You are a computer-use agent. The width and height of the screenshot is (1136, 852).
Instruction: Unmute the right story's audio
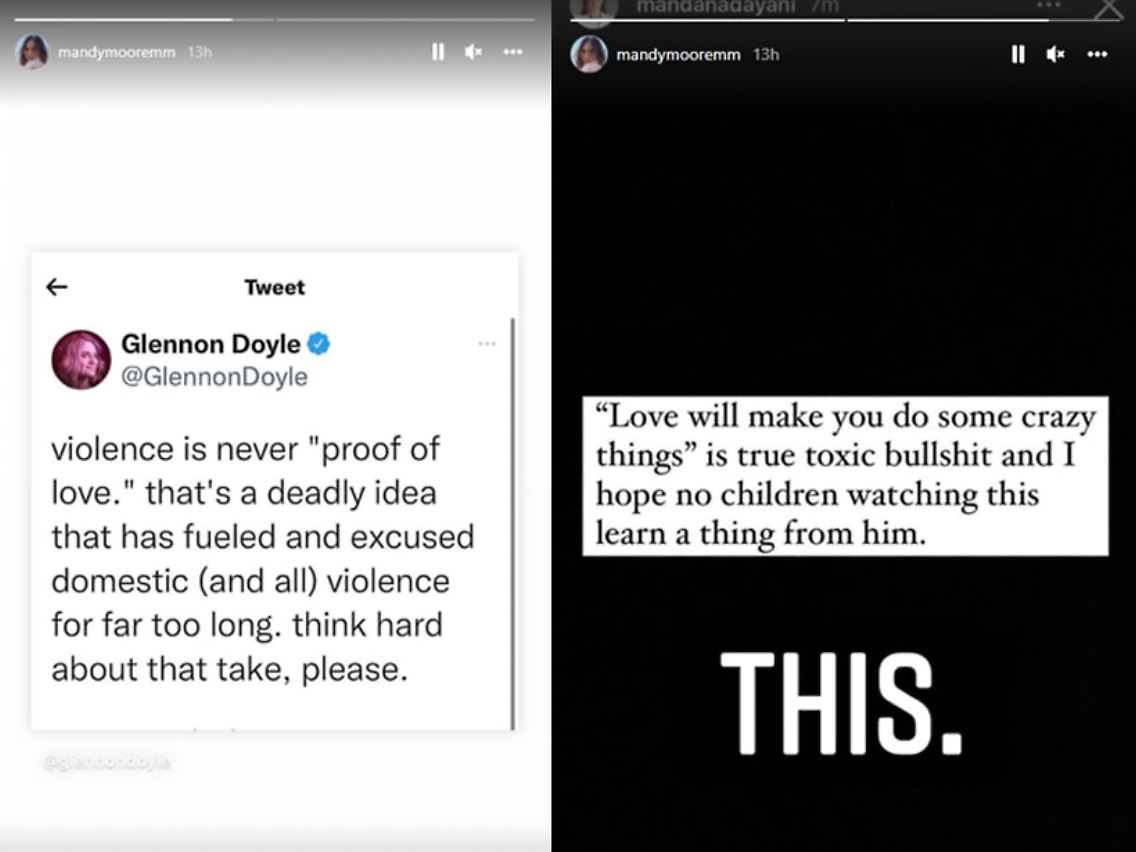pos(1056,54)
